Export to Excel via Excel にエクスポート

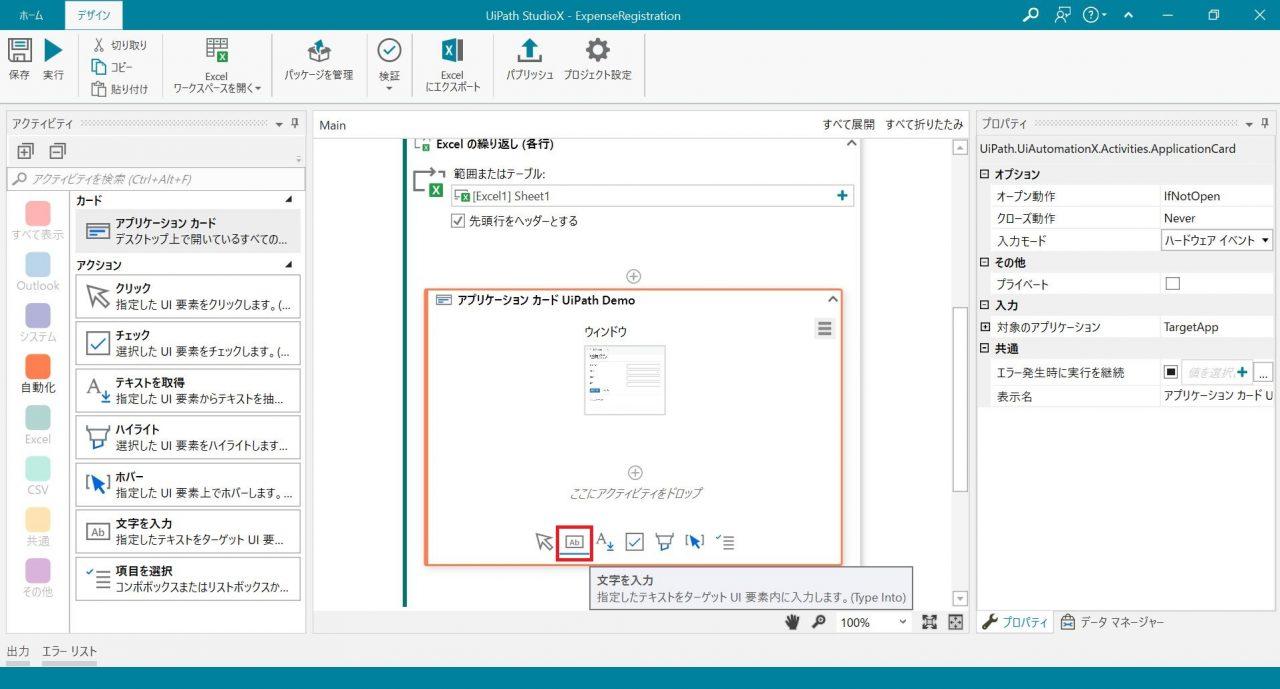point(452,66)
